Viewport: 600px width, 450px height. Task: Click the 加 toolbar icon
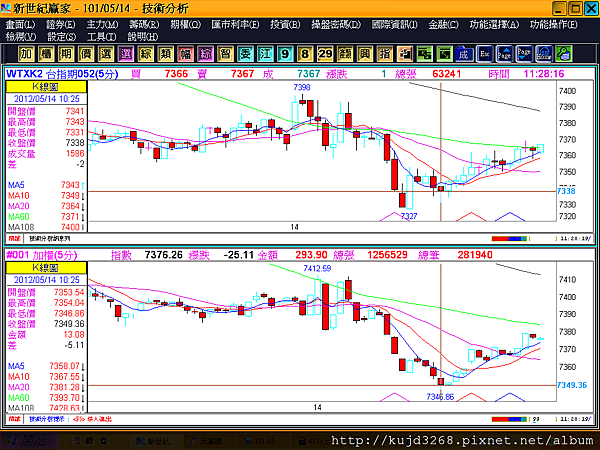[x=26, y=54]
